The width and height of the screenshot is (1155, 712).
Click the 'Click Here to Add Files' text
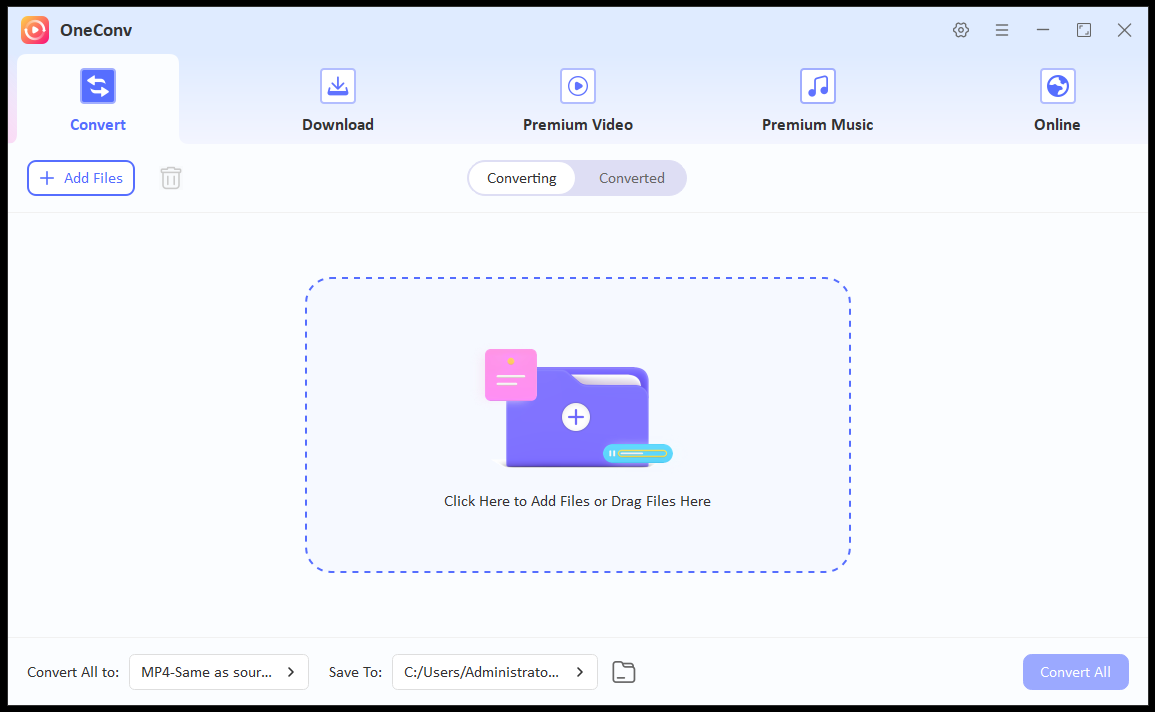577,501
